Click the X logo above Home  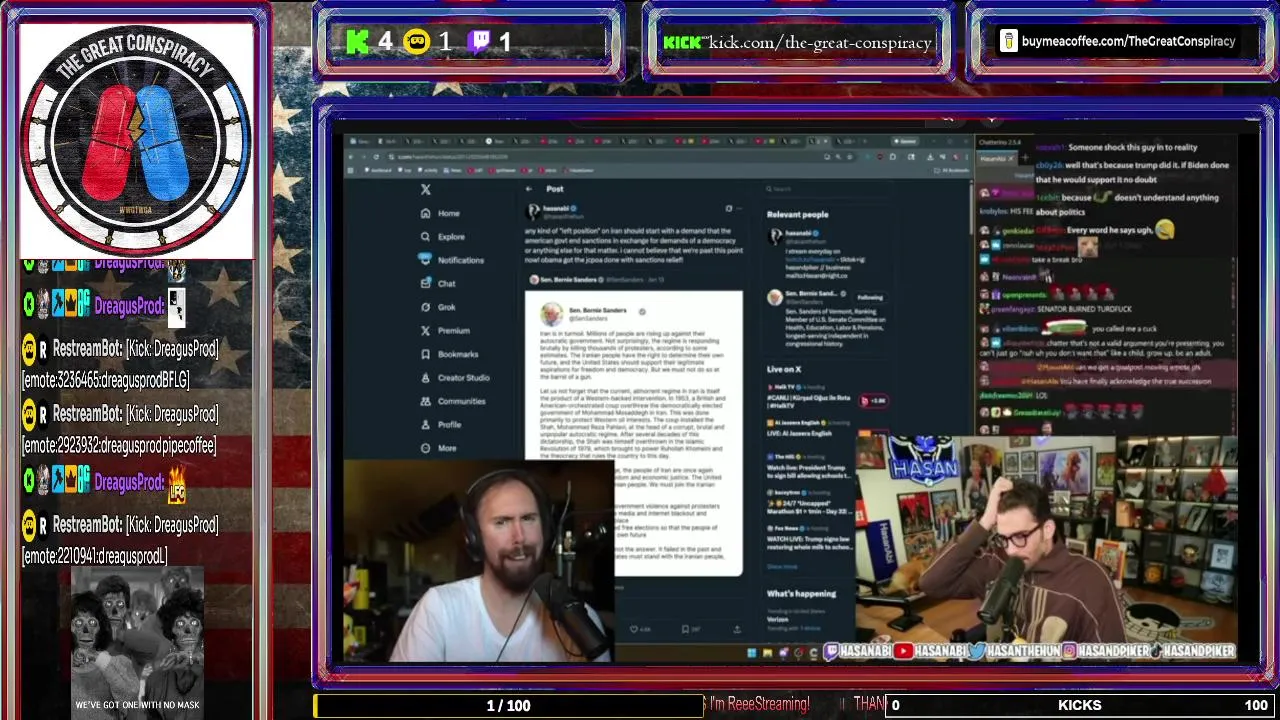[426, 189]
